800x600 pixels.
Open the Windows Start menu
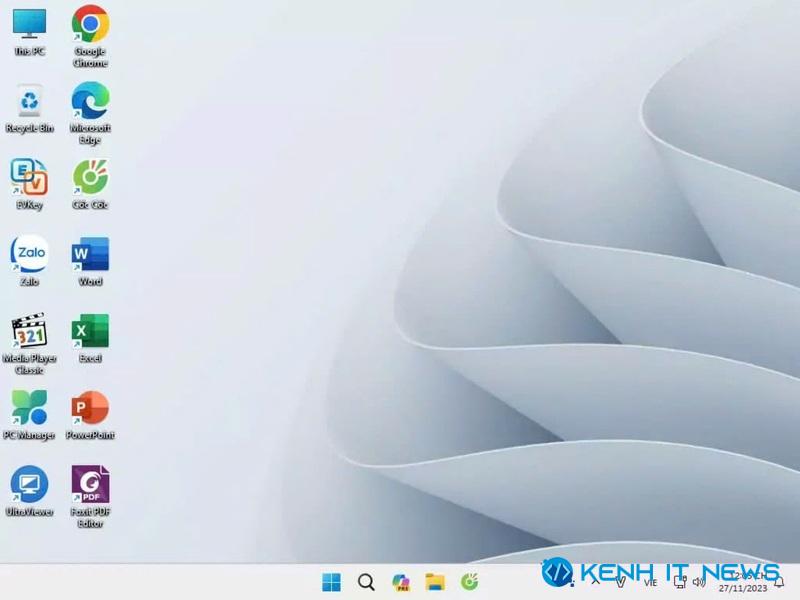332,582
